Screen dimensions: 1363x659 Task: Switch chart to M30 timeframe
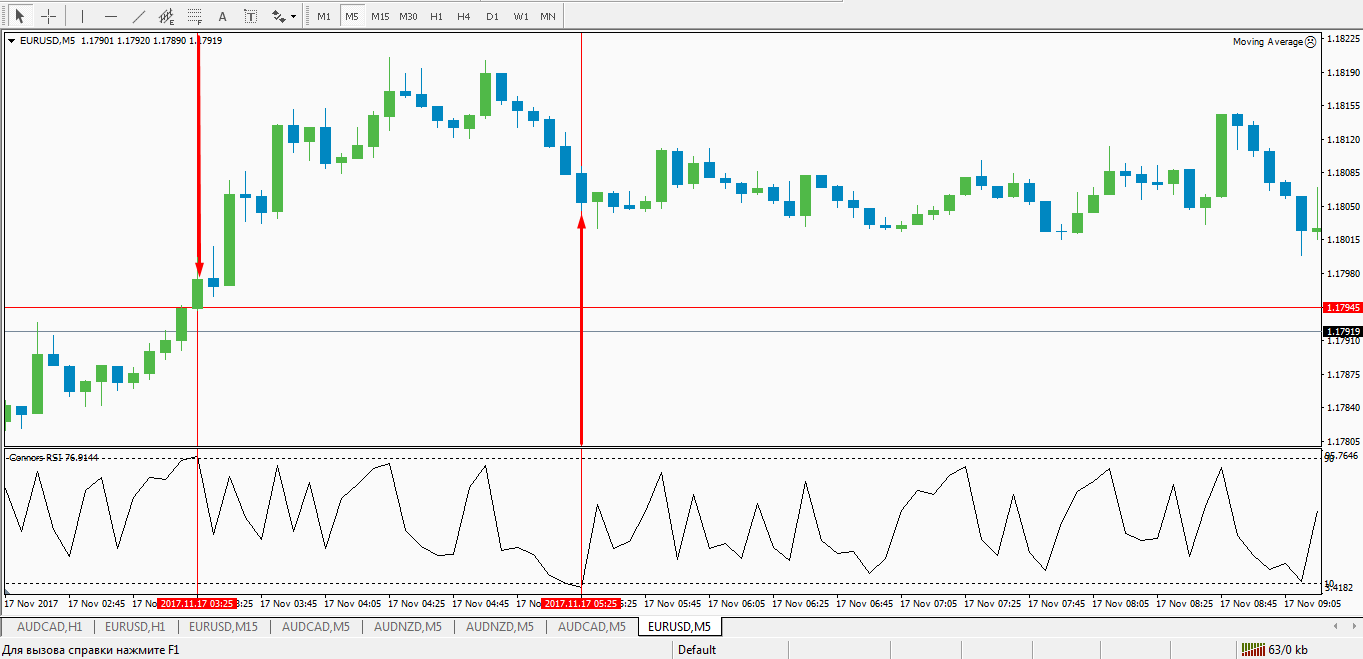pyautogui.click(x=408, y=16)
